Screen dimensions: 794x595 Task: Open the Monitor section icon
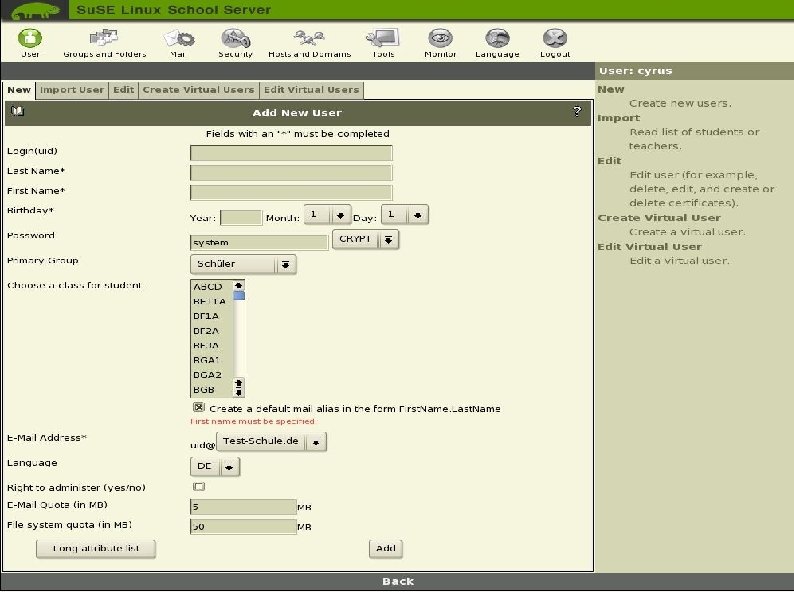(440, 38)
